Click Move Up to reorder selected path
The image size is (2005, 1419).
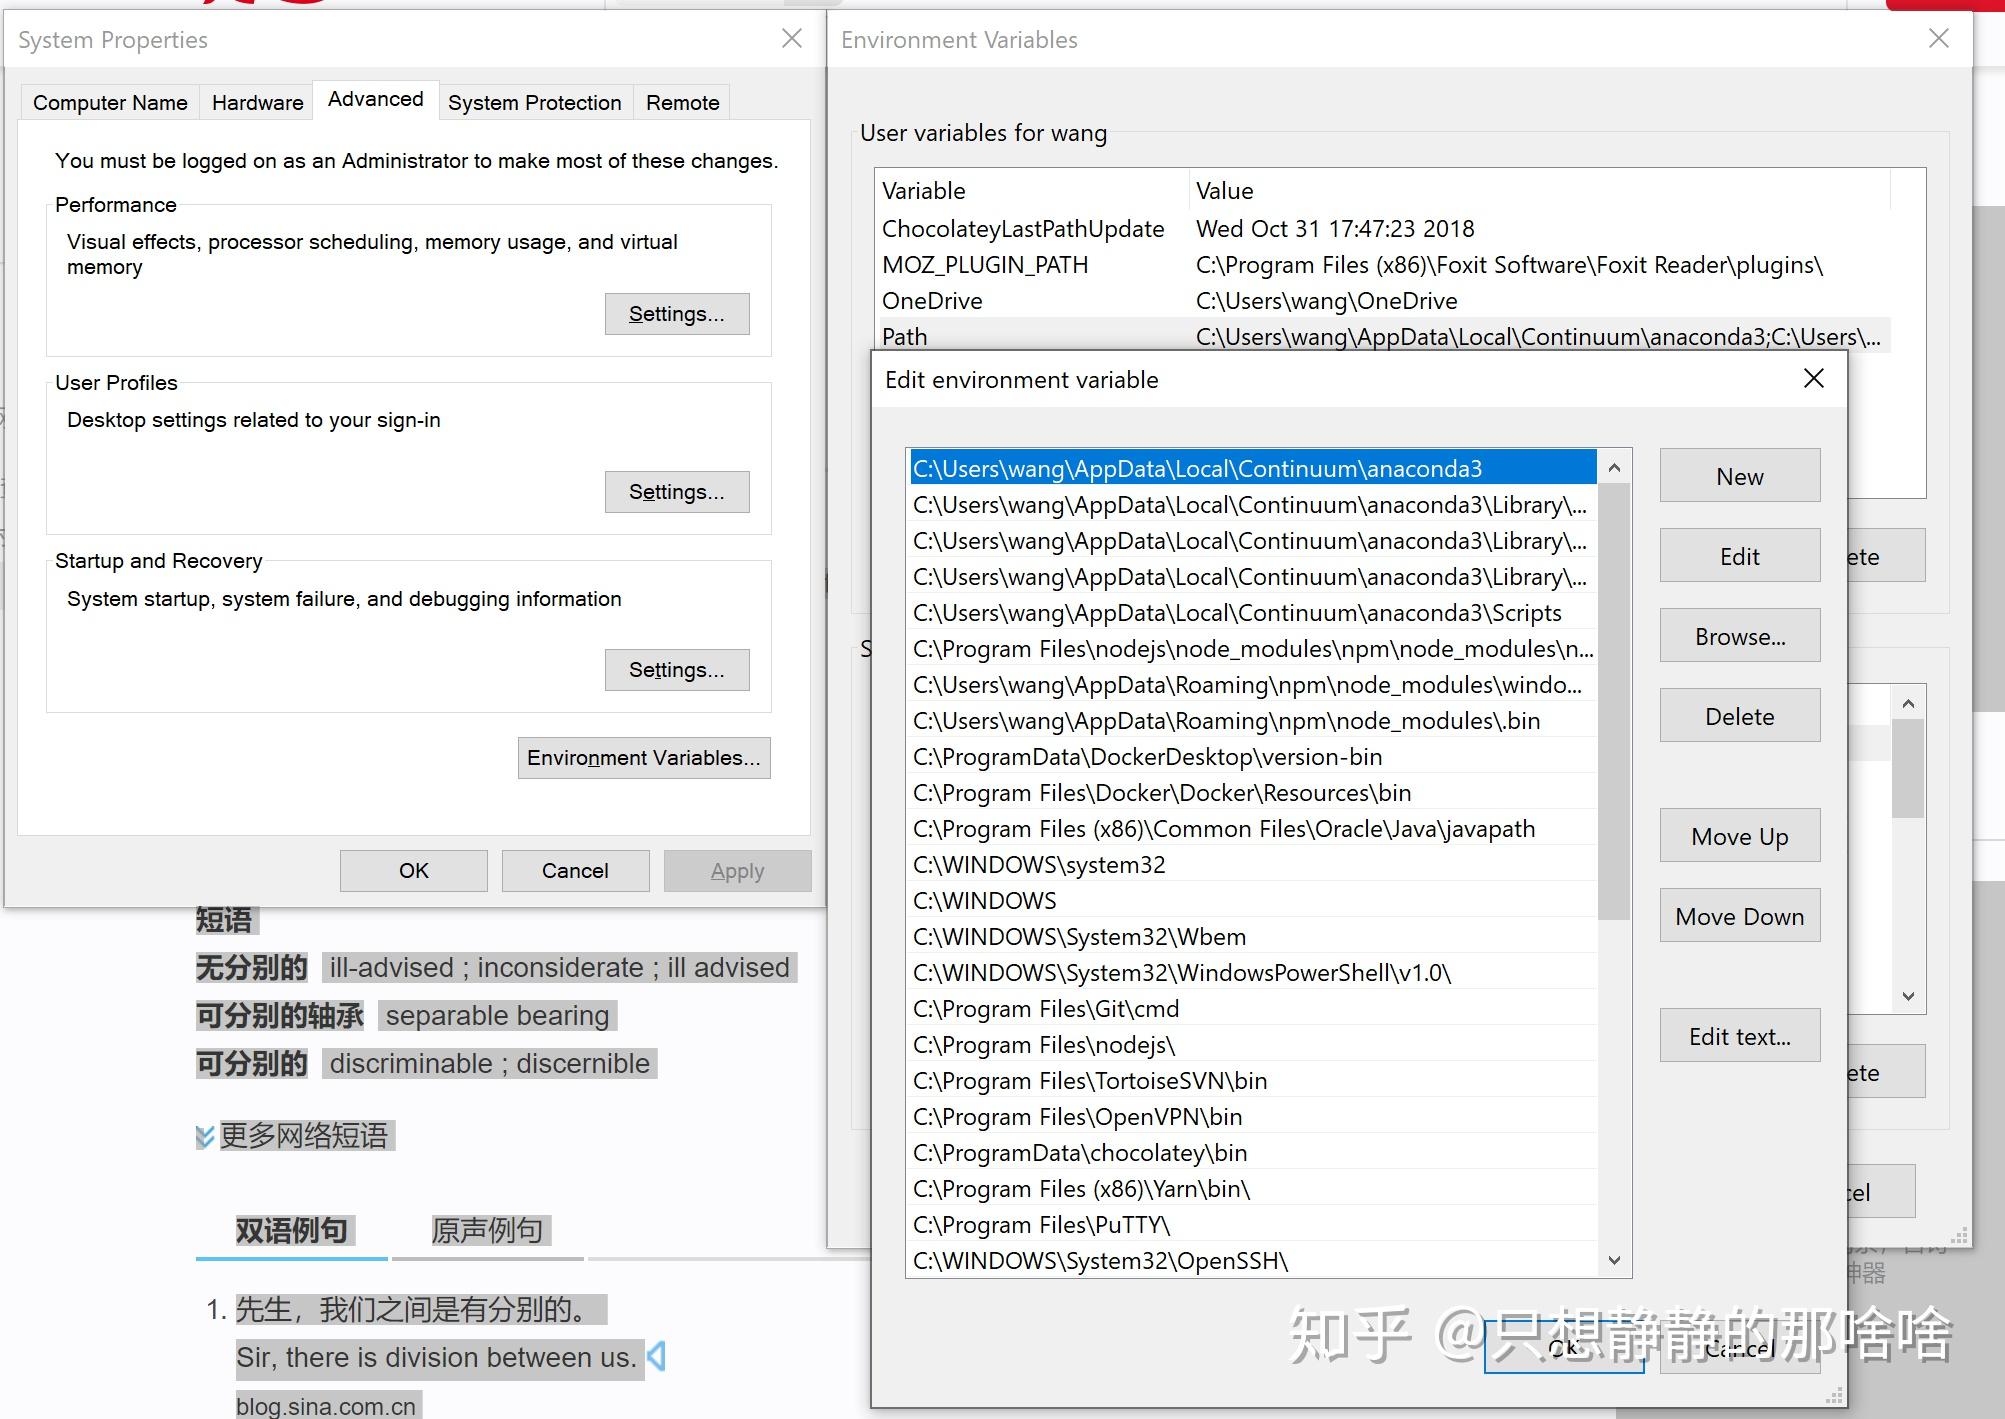tap(1739, 835)
